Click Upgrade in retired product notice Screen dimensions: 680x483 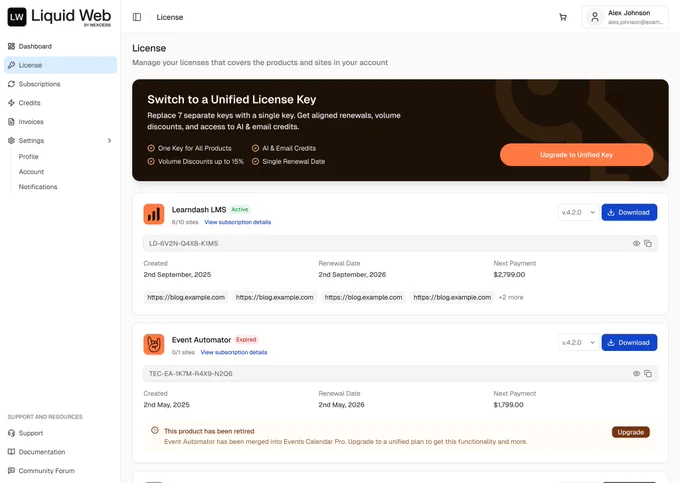coord(631,432)
